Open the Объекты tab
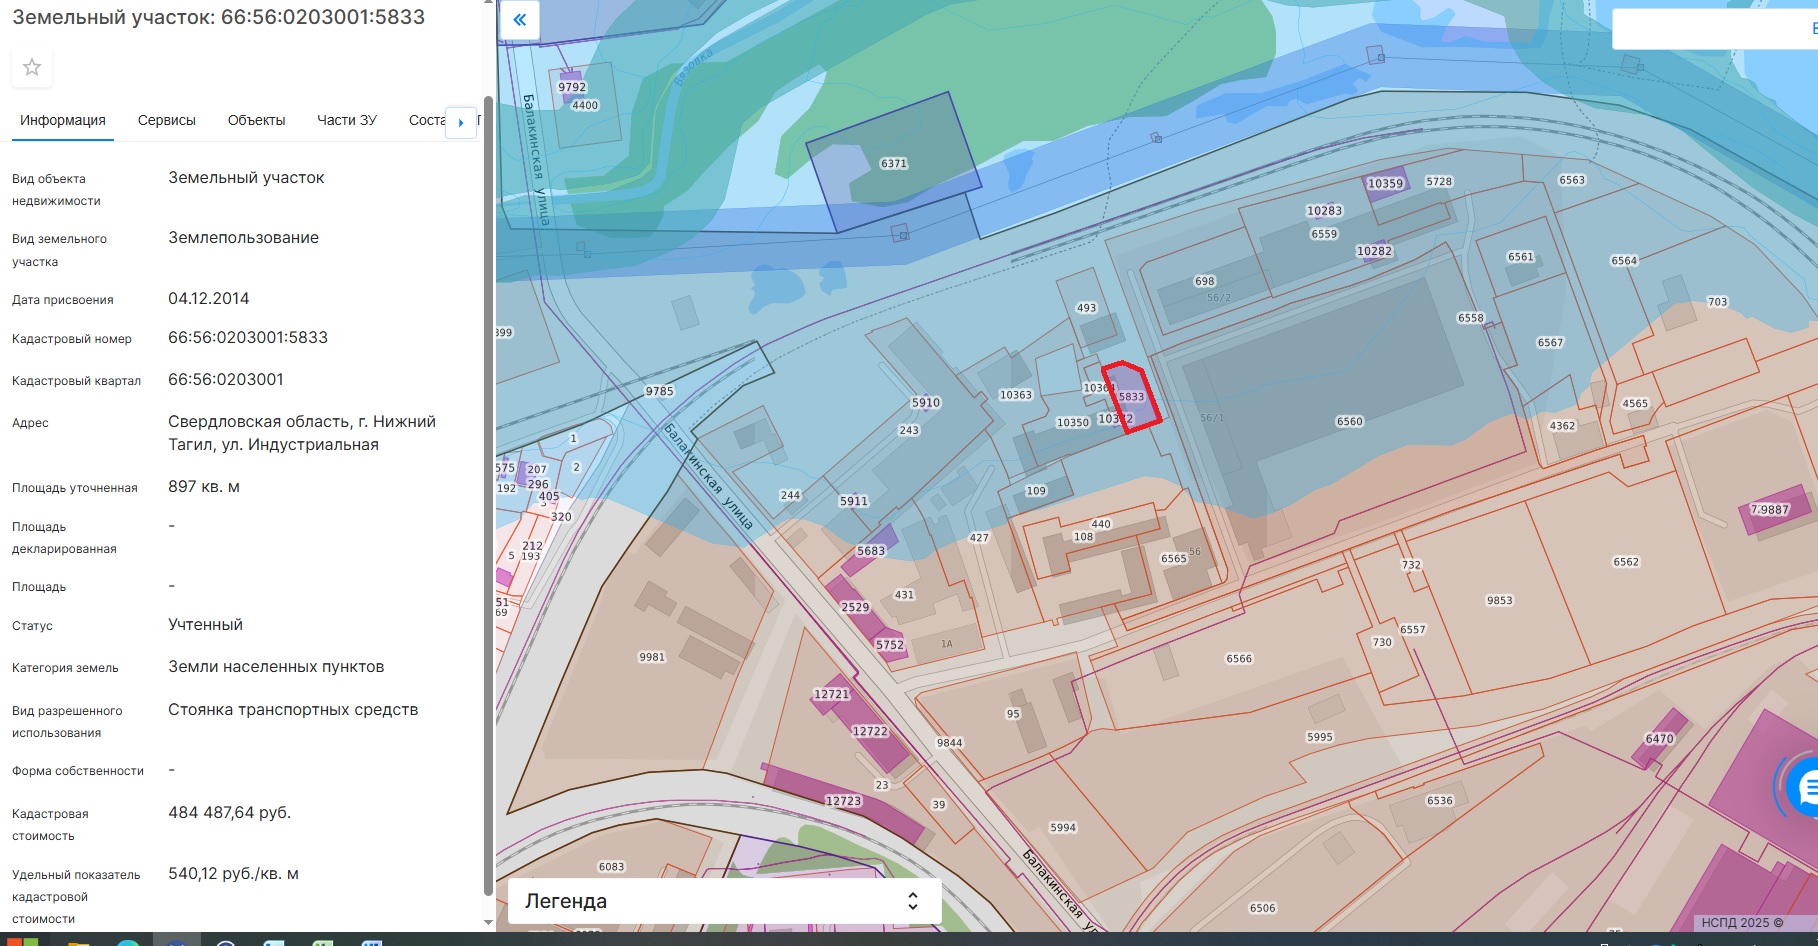The image size is (1818, 946). (x=256, y=120)
